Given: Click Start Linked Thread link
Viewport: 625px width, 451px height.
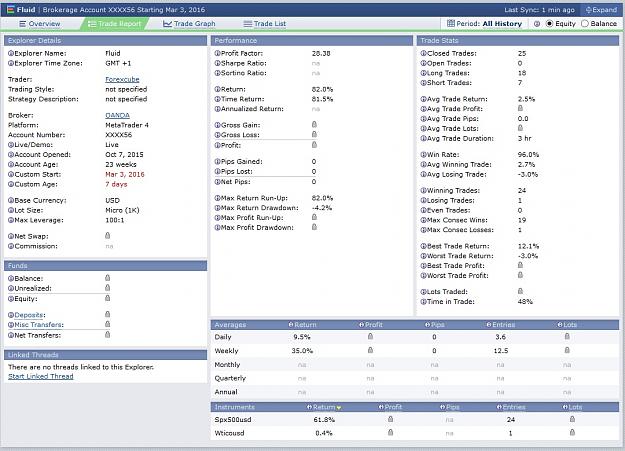Looking at the screenshot, I should pos(41,376).
